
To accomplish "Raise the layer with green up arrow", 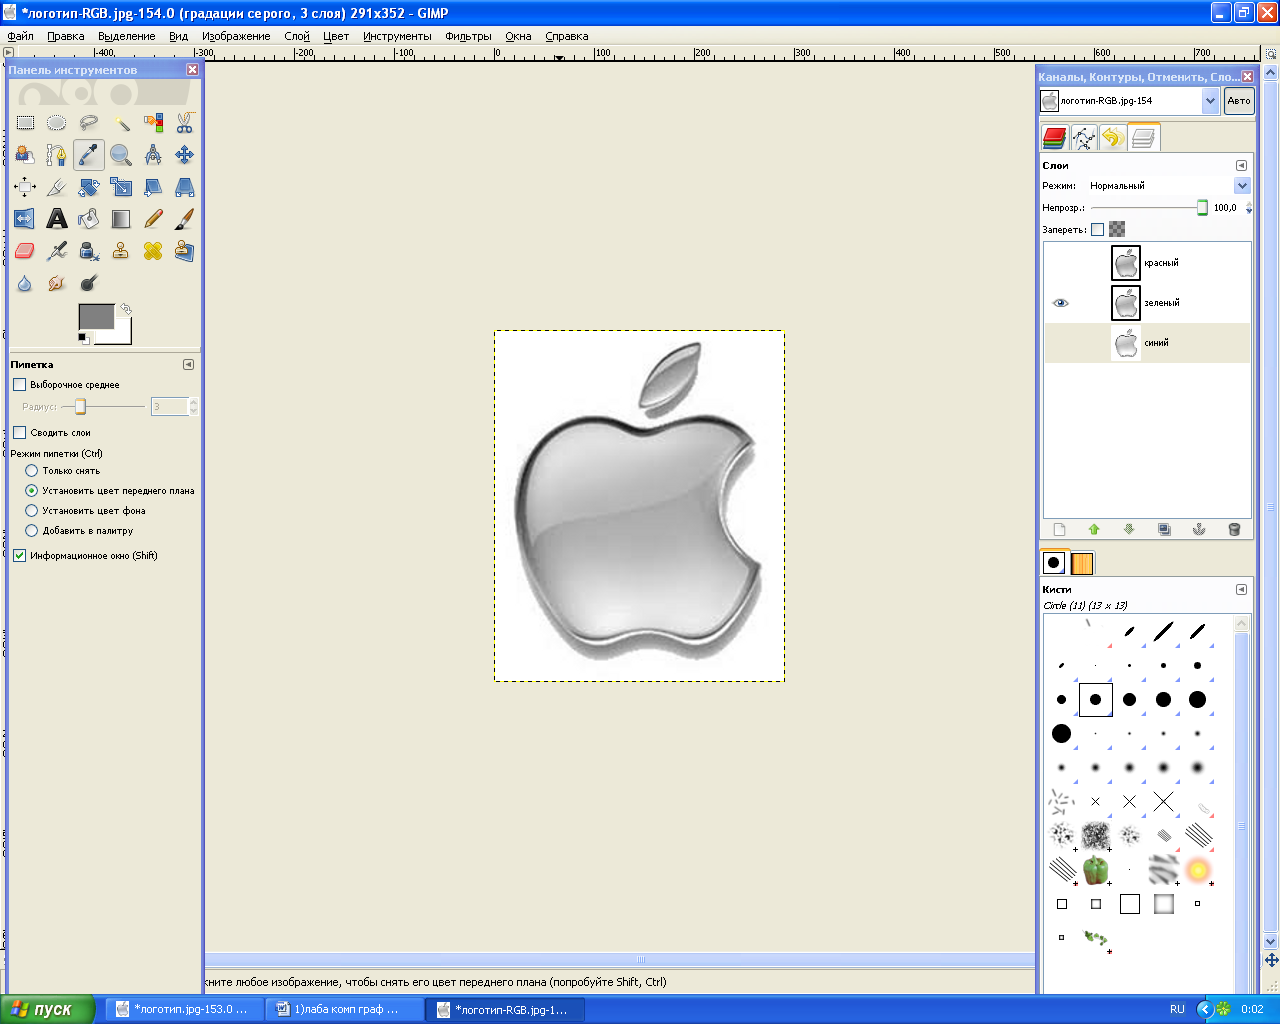I will tap(1094, 529).
